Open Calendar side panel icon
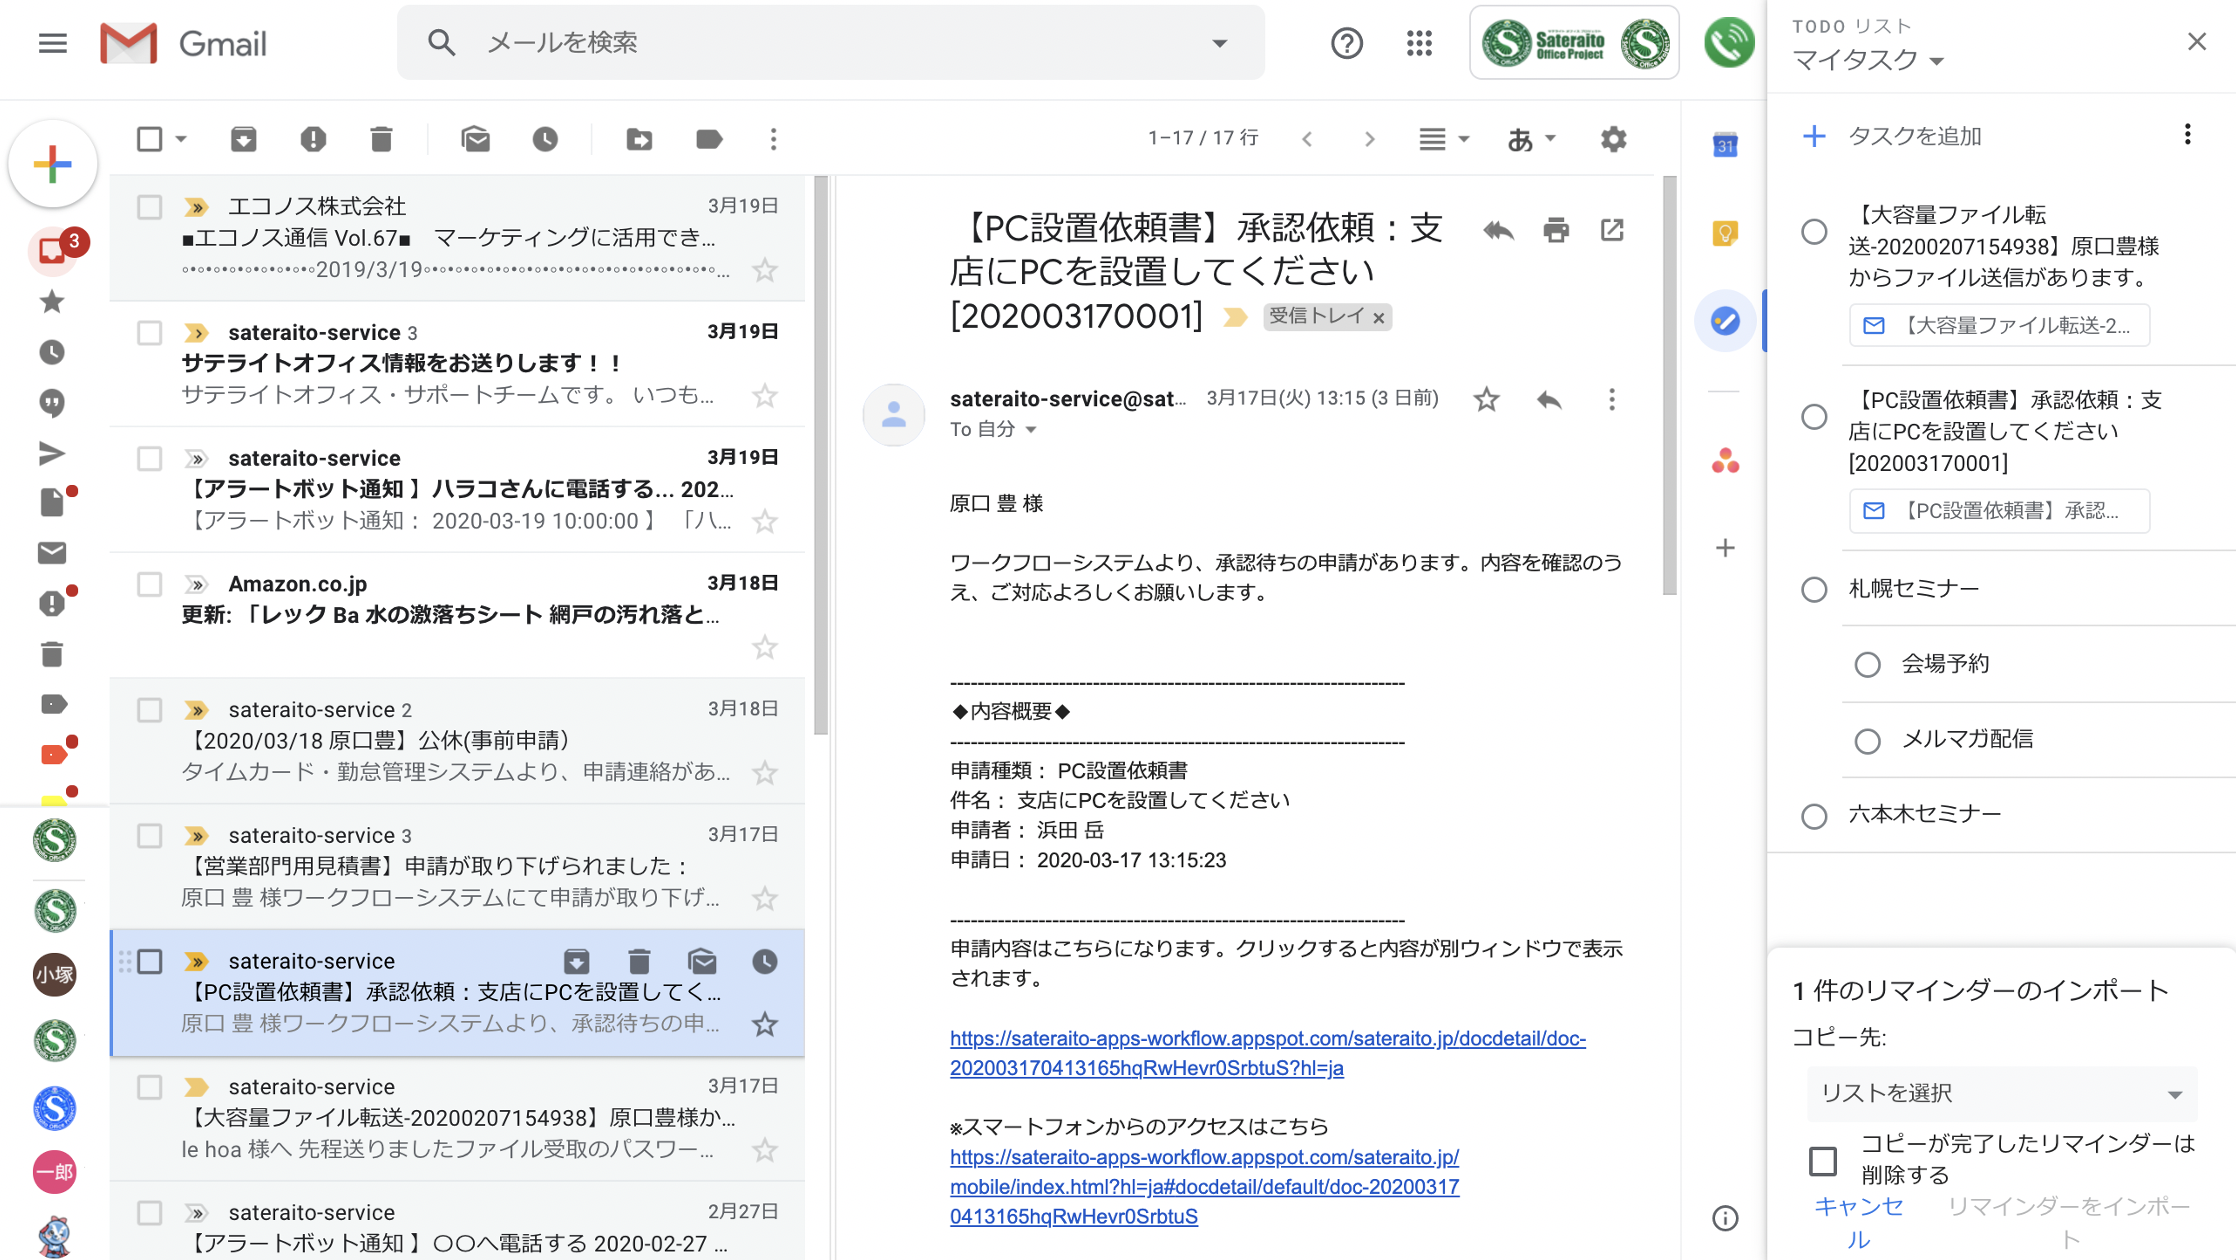The width and height of the screenshot is (2236, 1260). coord(1725,146)
